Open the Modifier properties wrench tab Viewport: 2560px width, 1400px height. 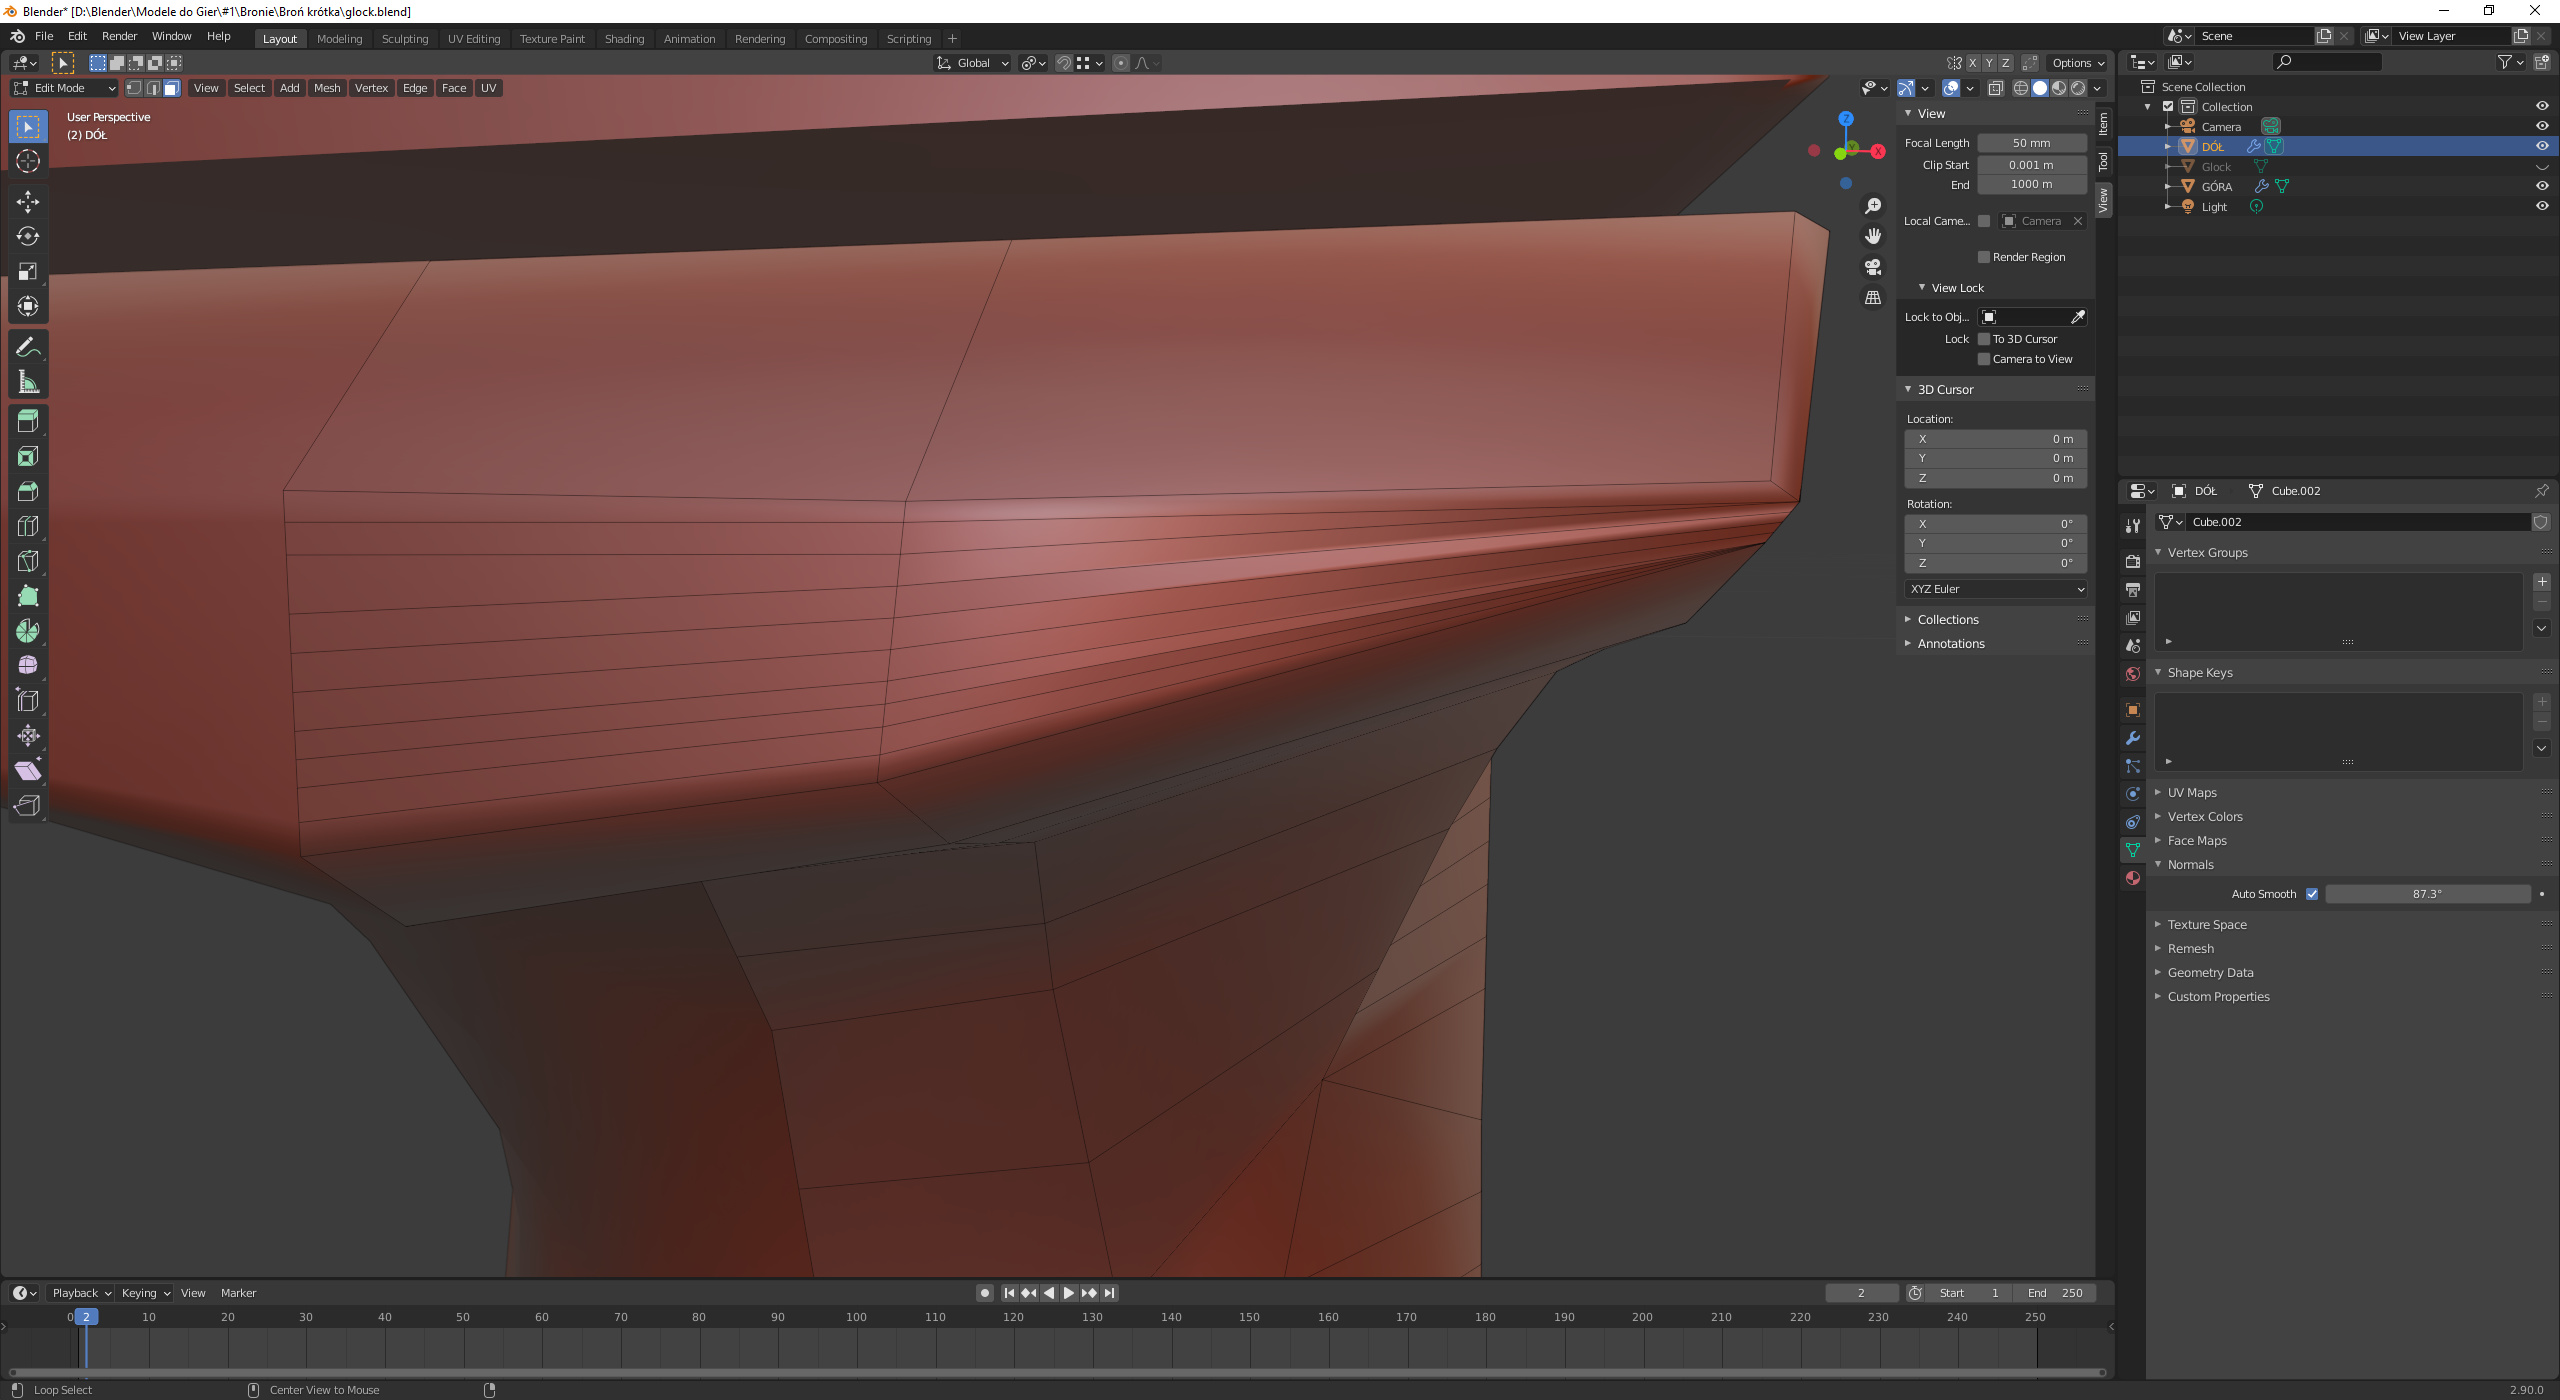[x=2133, y=738]
